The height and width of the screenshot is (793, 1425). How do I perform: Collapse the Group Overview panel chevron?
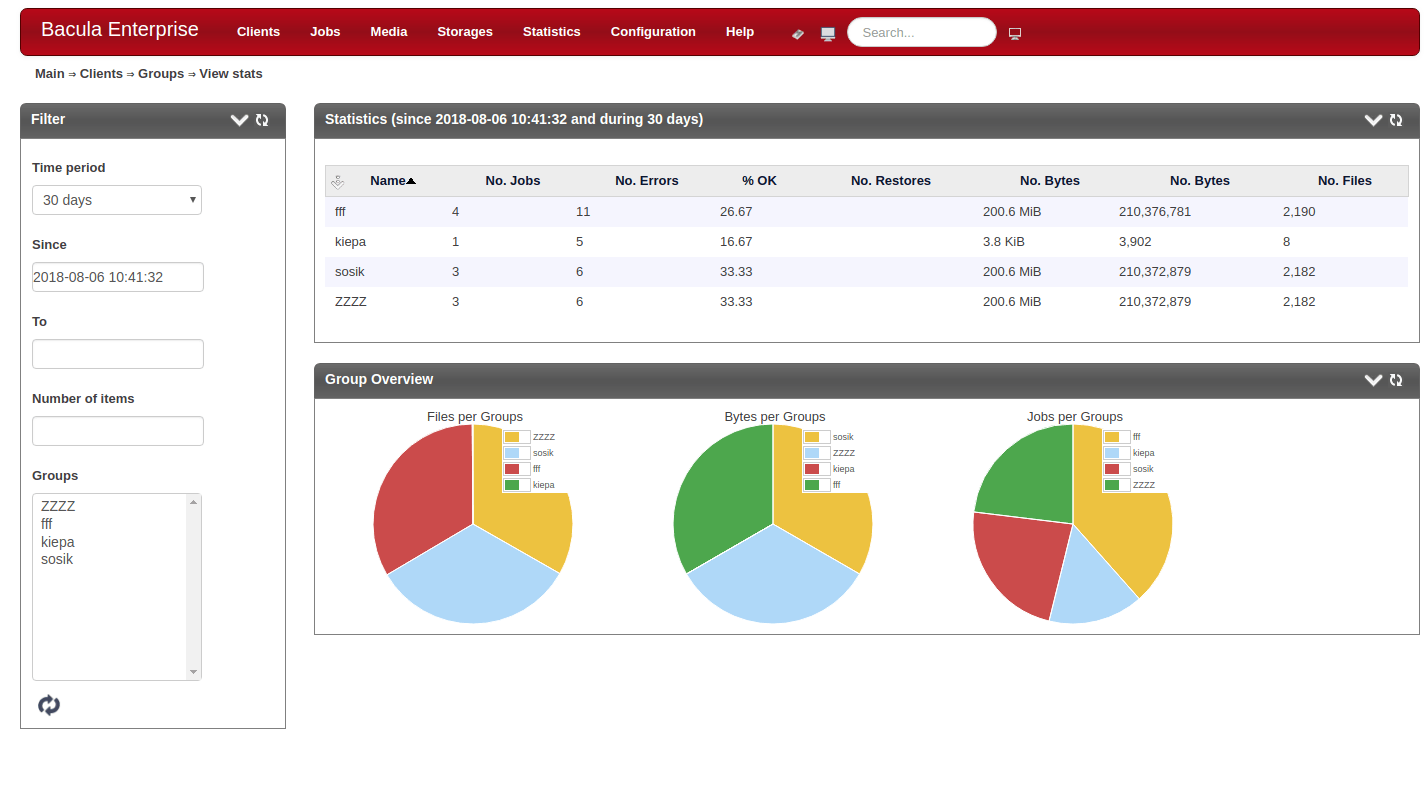click(1373, 380)
